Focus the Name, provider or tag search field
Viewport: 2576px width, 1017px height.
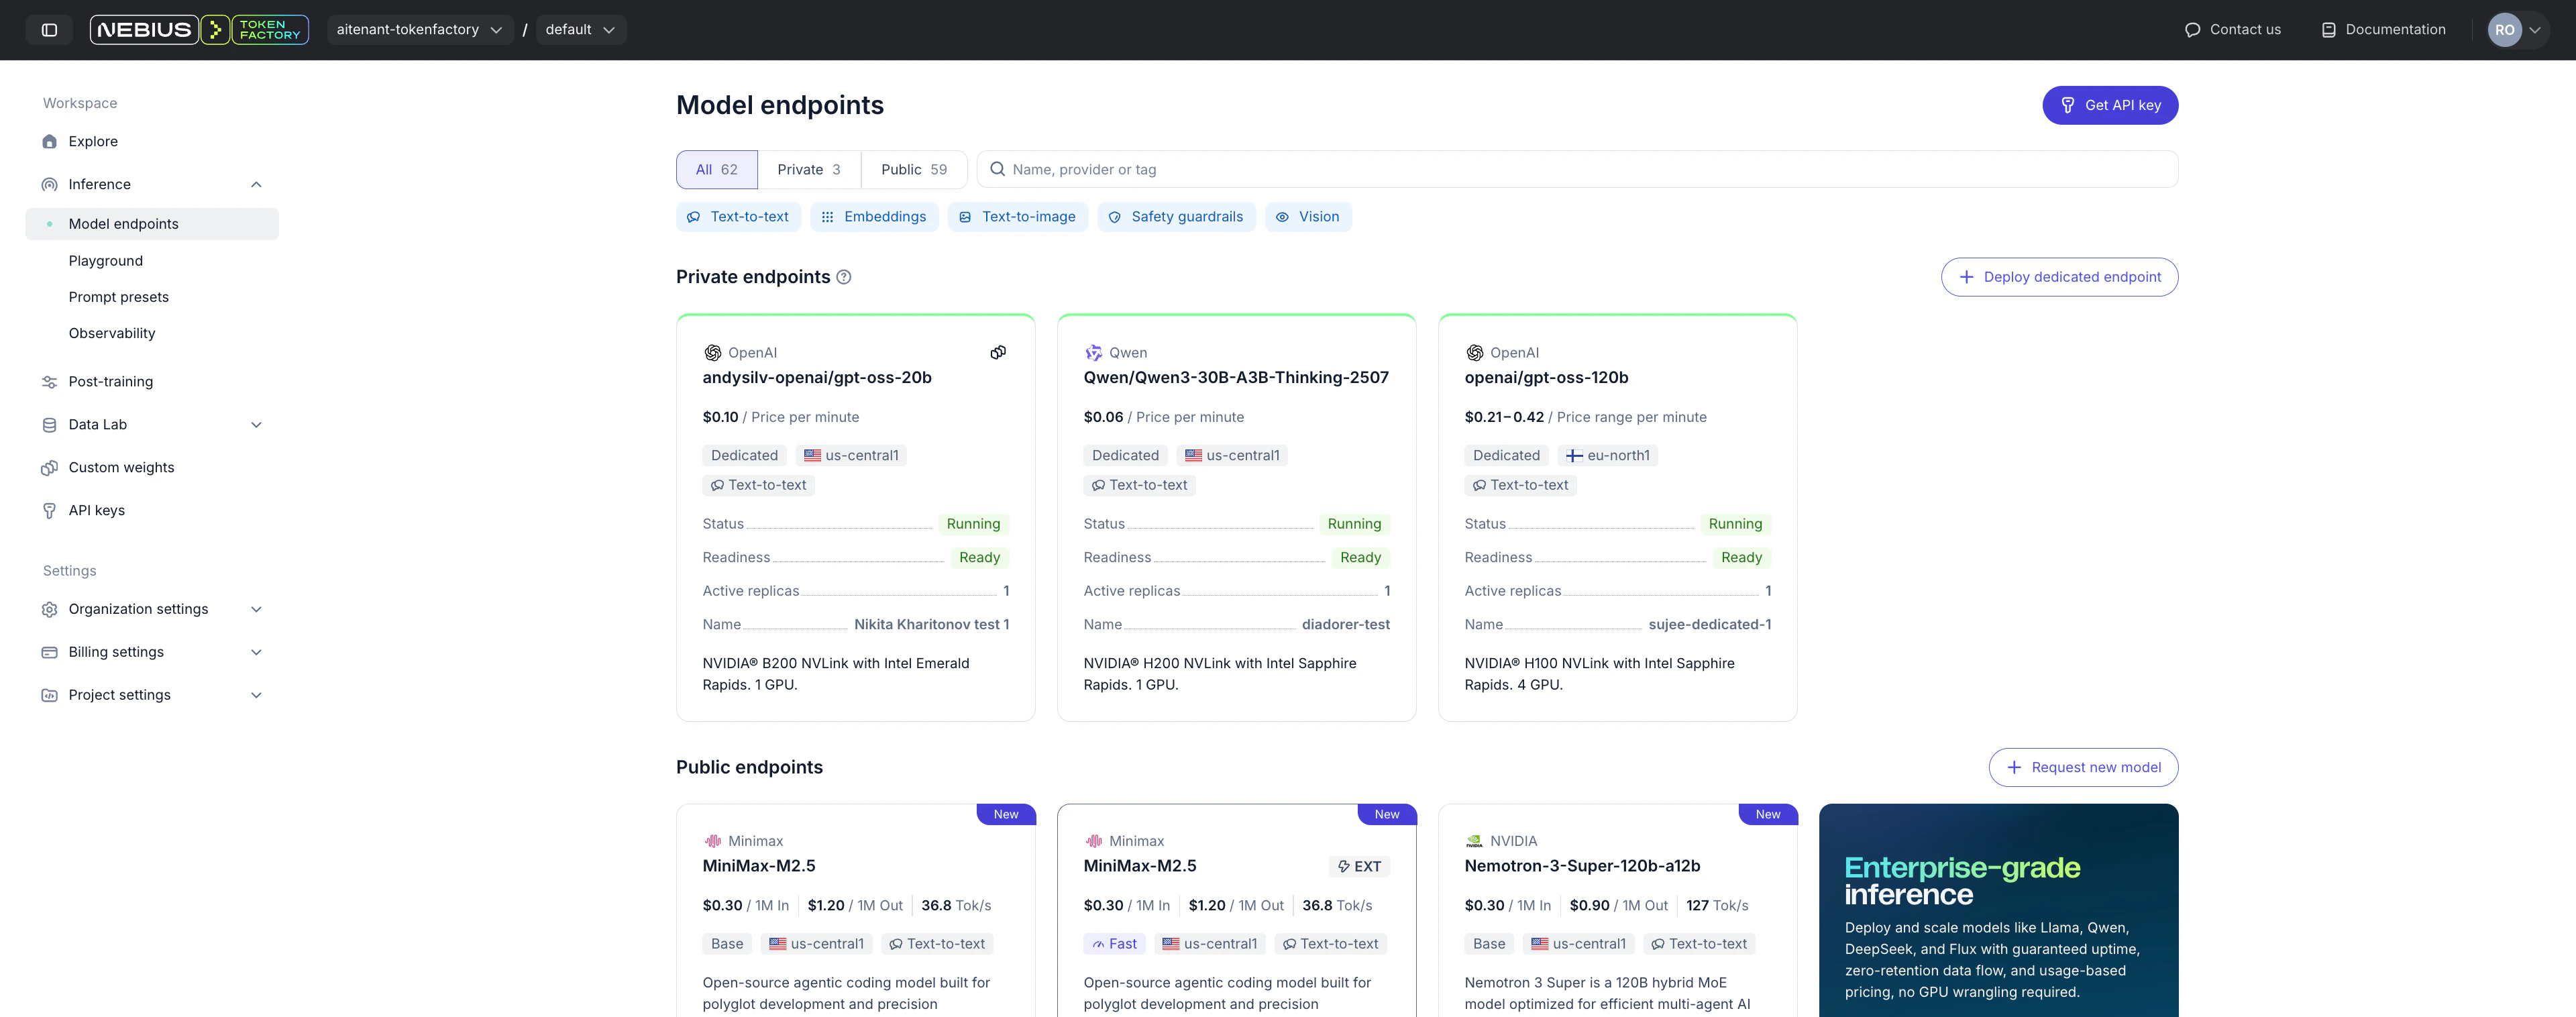click(1577, 170)
